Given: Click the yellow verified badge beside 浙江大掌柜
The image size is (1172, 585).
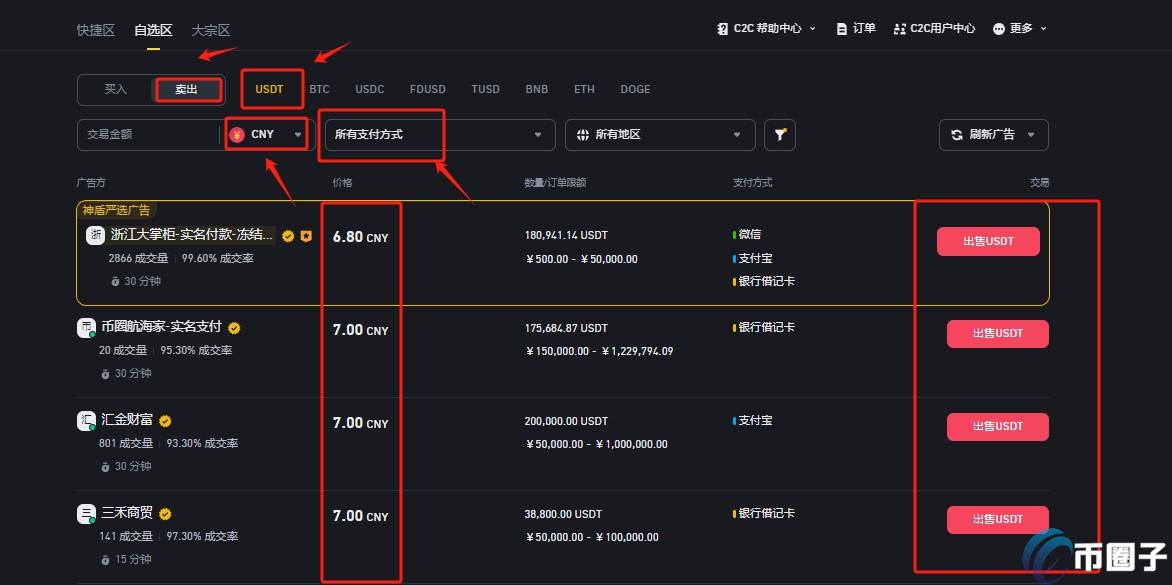Looking at the screenshot, I should [288, 237].
